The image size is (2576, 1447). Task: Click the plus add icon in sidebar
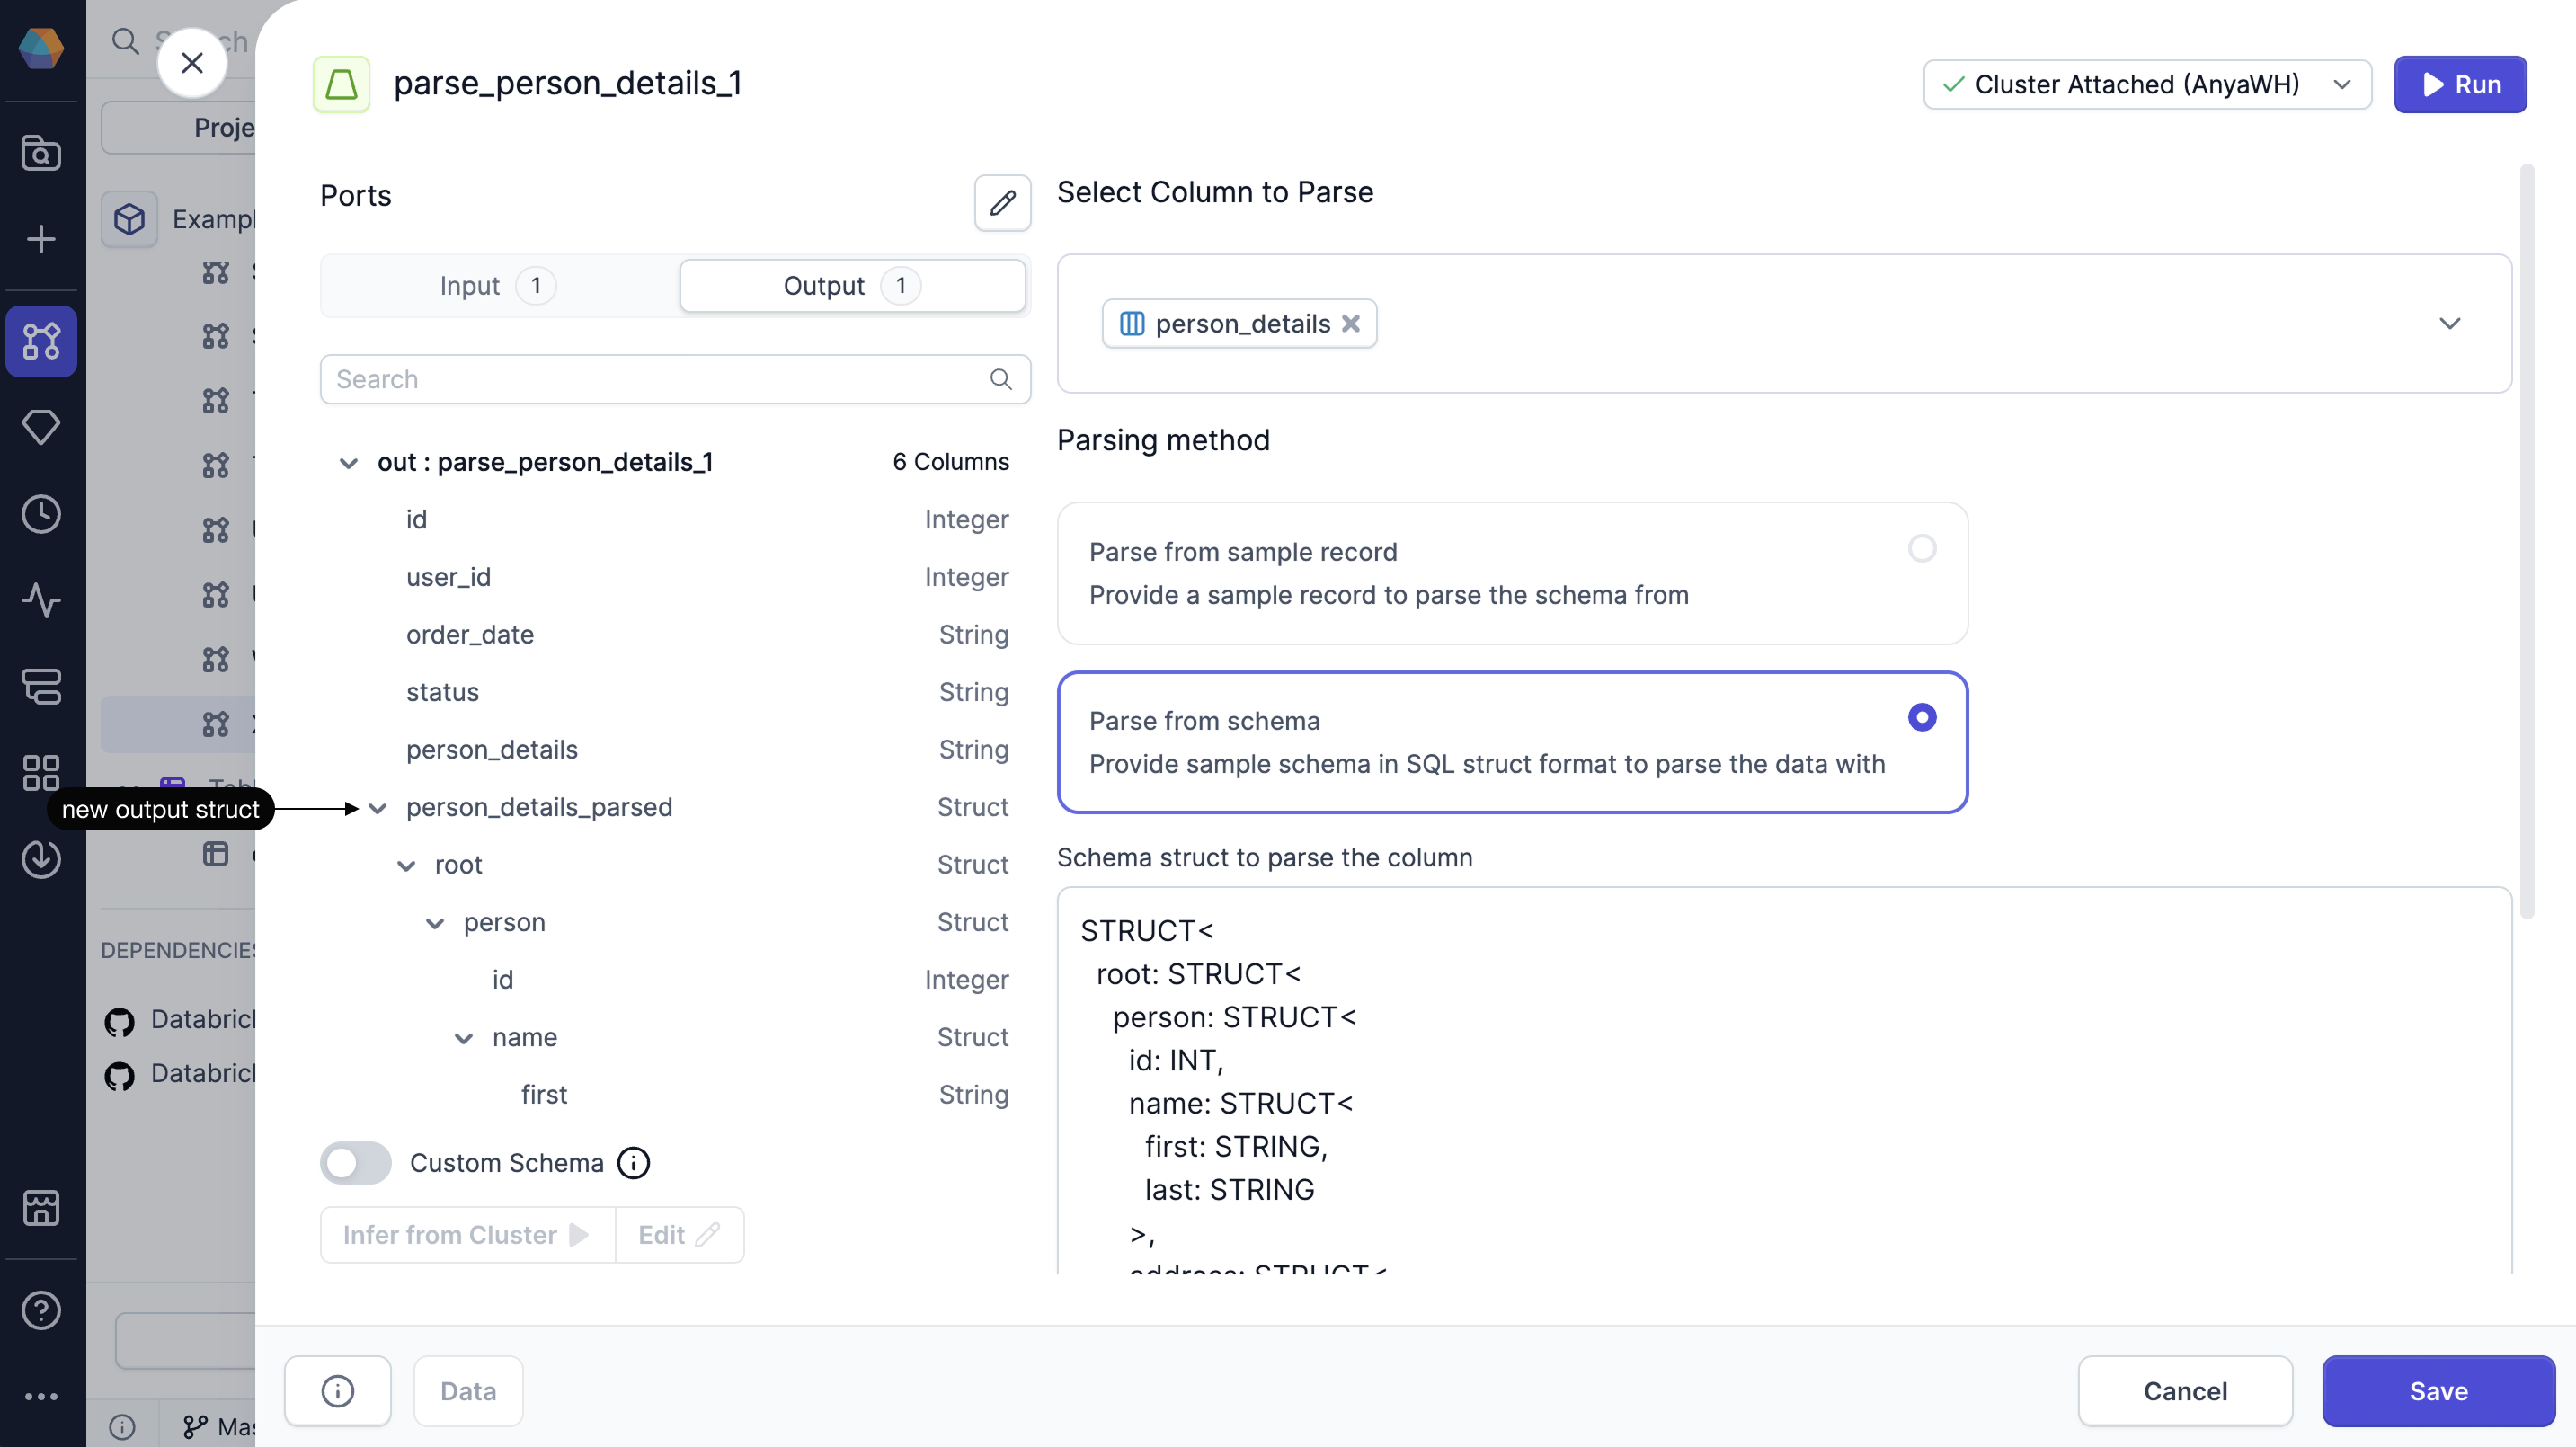(41, 240)
